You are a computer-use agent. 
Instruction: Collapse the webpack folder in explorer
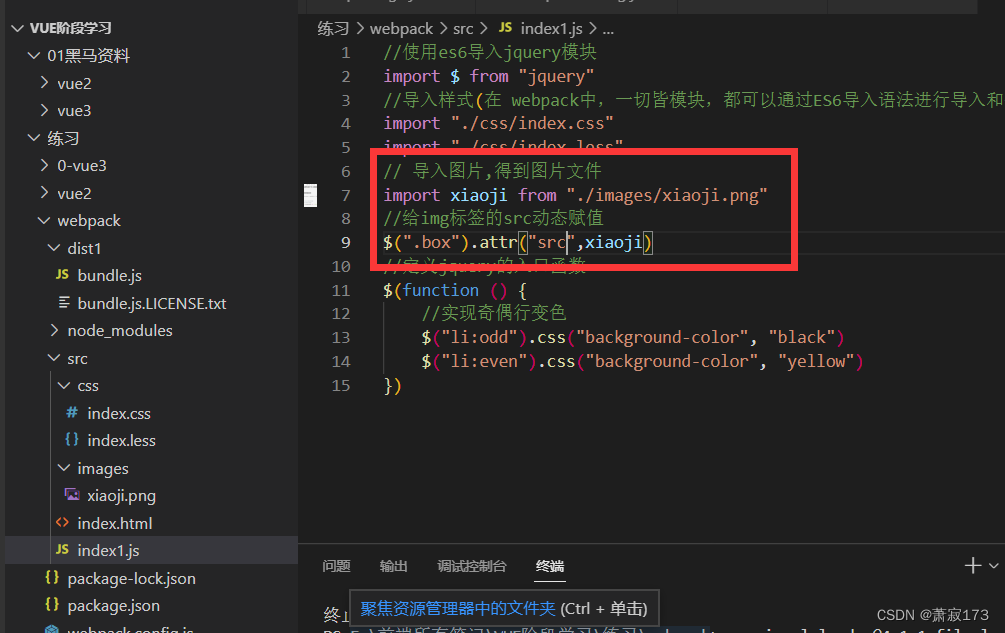tap(44, 221)
